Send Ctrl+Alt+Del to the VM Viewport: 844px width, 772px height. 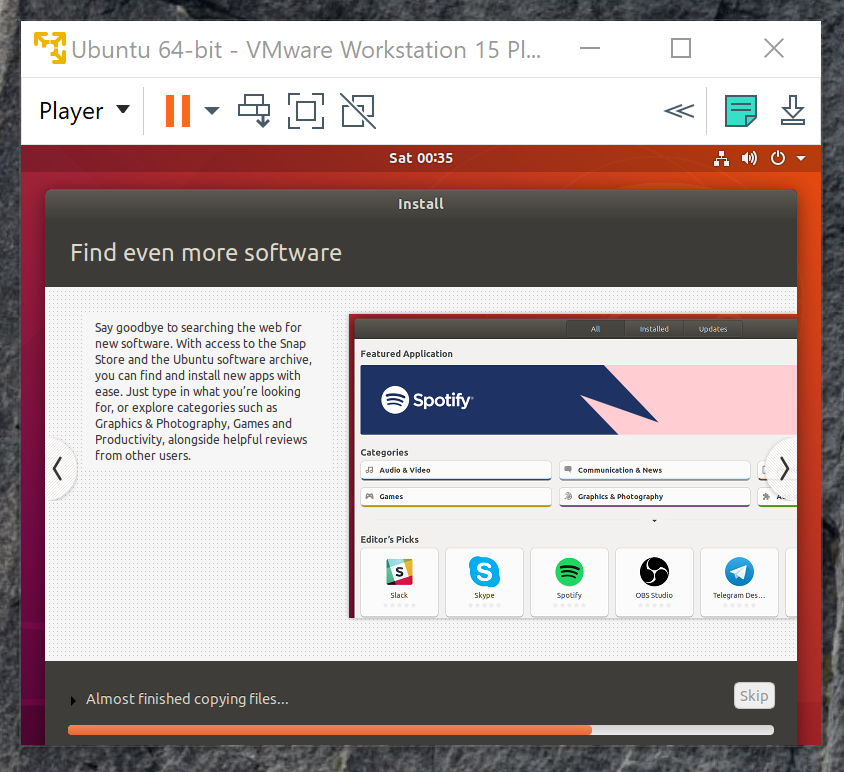click(x=254, y=111)
